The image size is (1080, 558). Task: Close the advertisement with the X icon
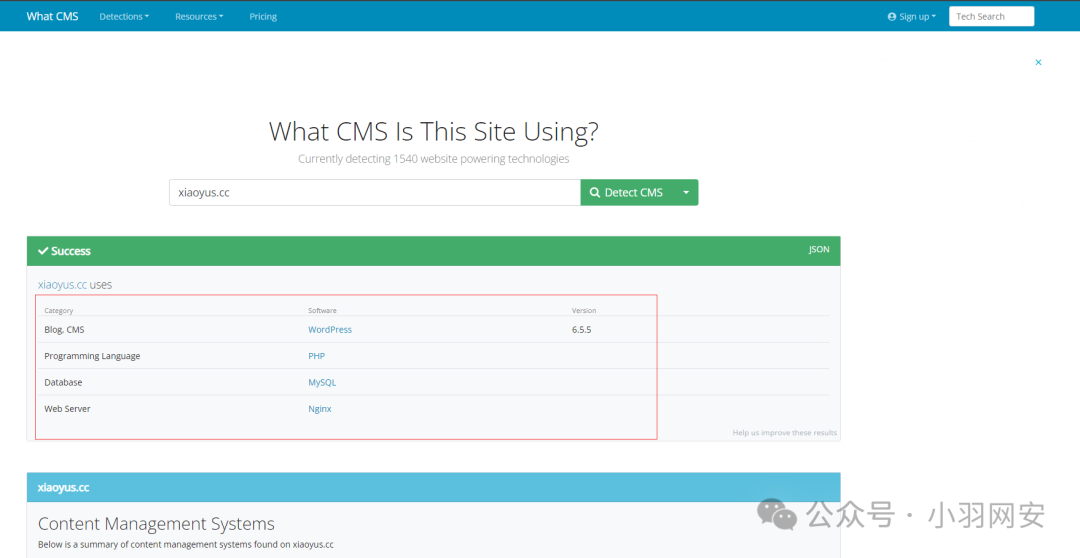1038,63
